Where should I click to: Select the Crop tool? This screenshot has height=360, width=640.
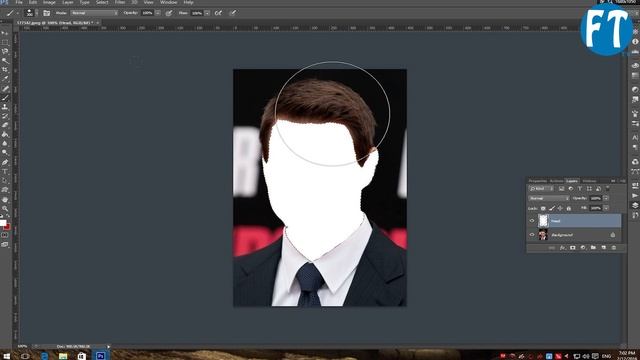5,70
